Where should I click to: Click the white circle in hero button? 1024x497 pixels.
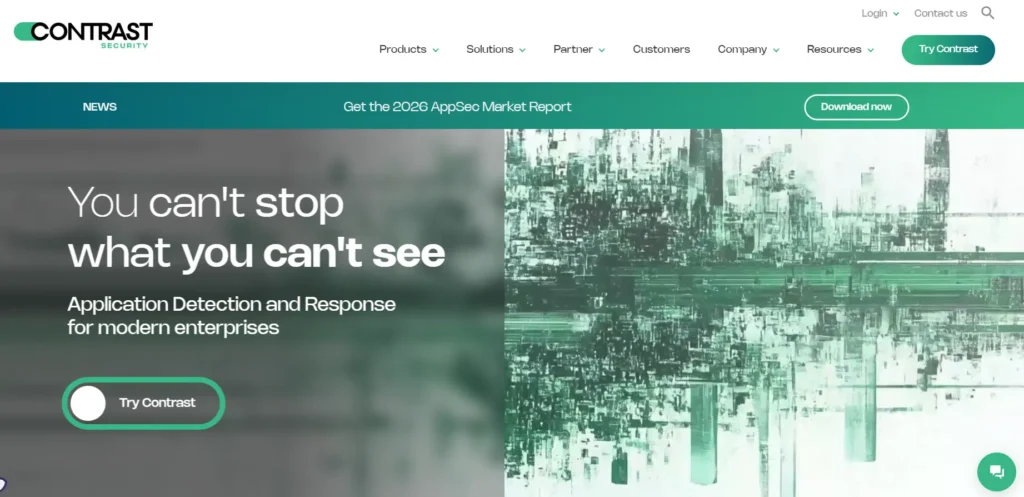88,403
